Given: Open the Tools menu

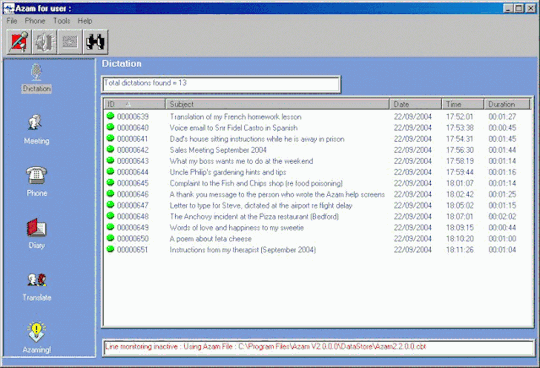Looking at the screenshot, I should click(61, 21).
